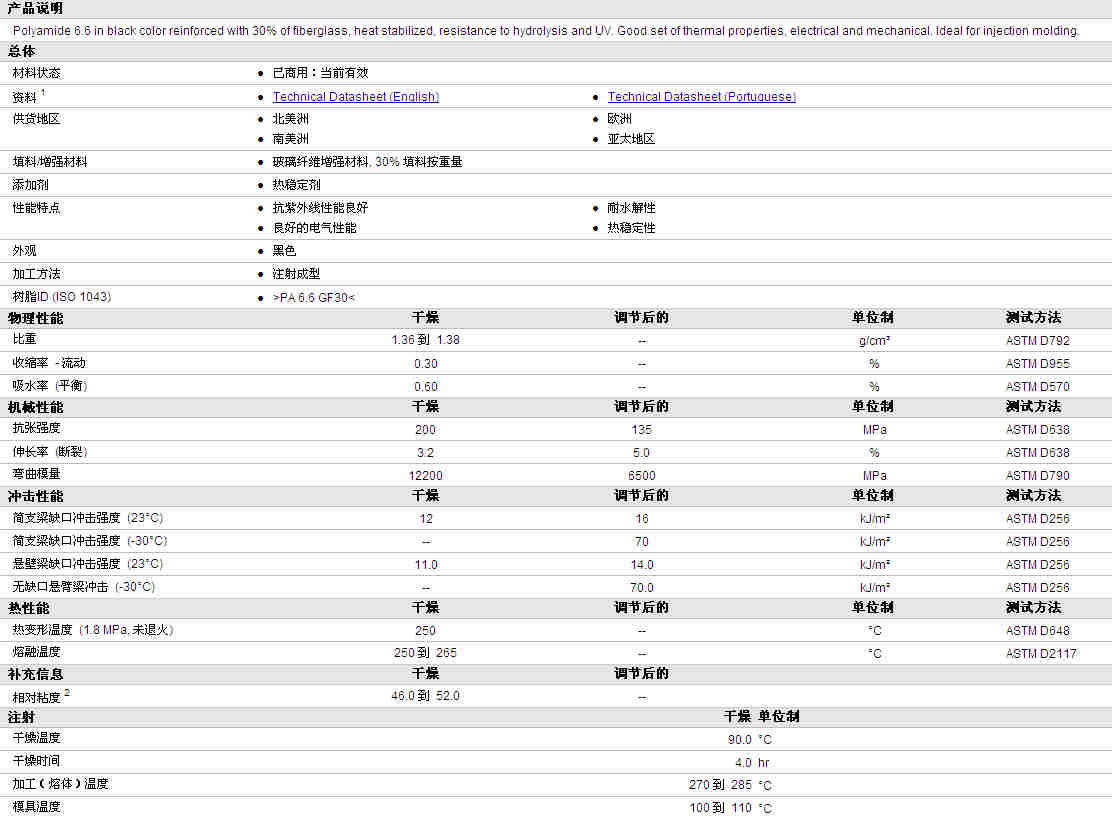Click the '注射成型' processing method value
The width and height of the screenshot is (1112, 818).
296,274
